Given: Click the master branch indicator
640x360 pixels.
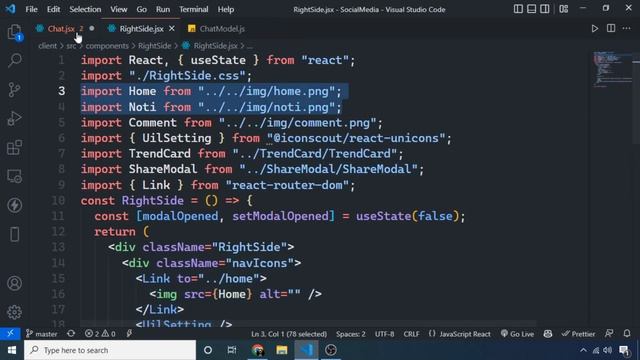Looking at the screenshot, I should pos(42,334).
